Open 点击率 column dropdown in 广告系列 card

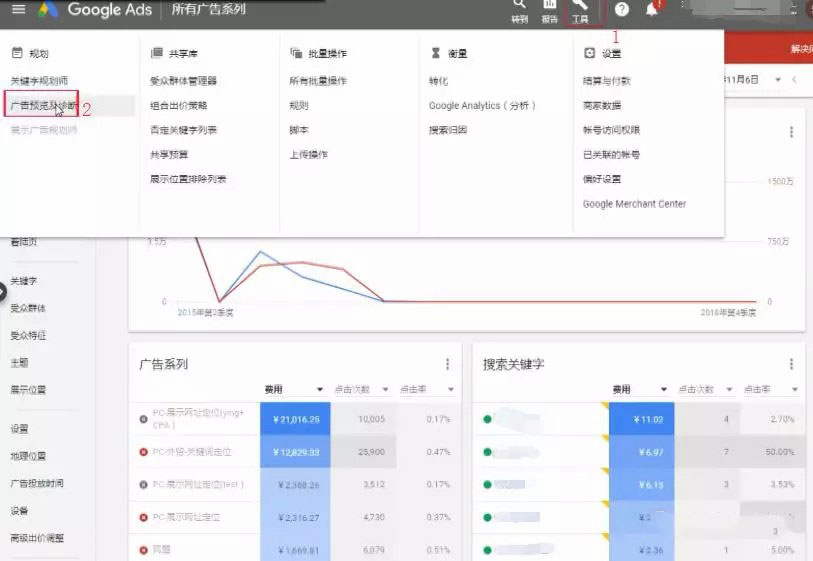pyautogui.click(x=451, y=389)
